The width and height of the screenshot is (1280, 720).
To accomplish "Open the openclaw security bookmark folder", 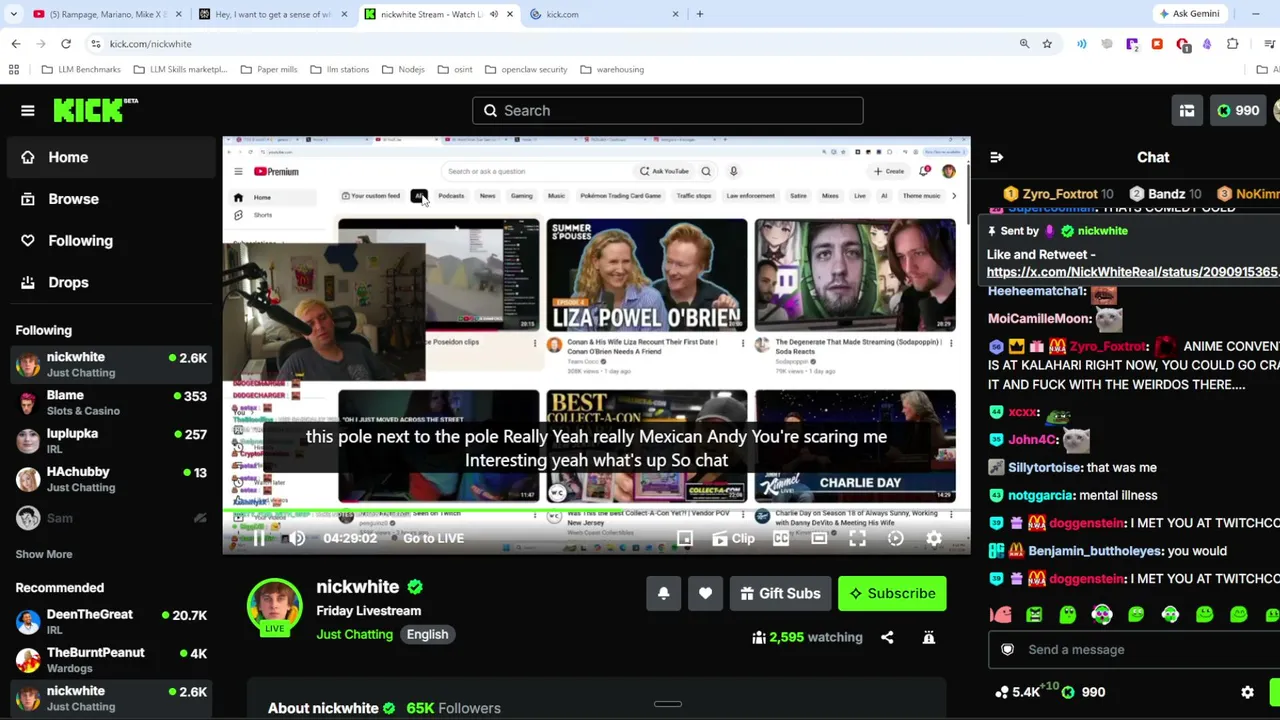I will [x=525, y=70].
